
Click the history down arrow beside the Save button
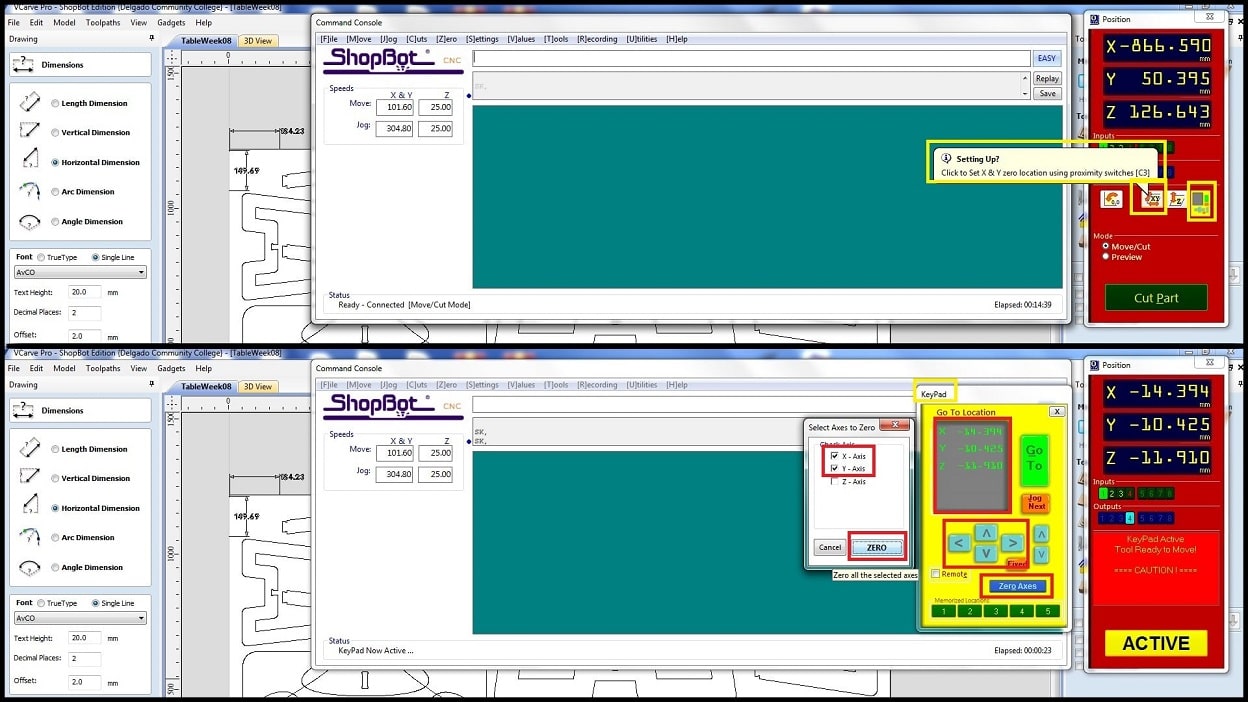pyautogui.click(x=1025, y=94)
